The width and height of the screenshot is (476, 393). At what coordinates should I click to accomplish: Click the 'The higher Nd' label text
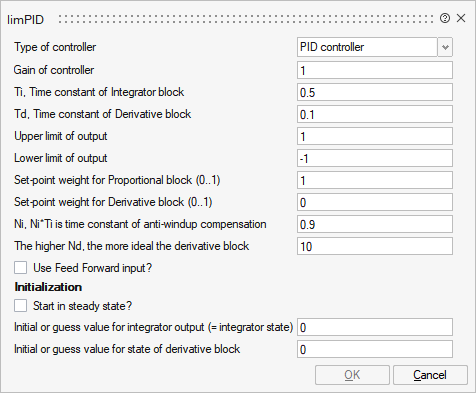[132, 246]
